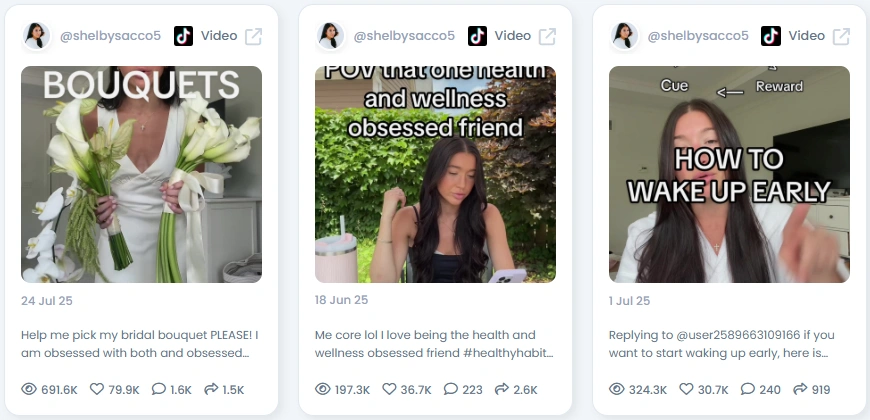Click the heart icon with 79.9K likes
The image size is (870, 420).
click(97, 389)
